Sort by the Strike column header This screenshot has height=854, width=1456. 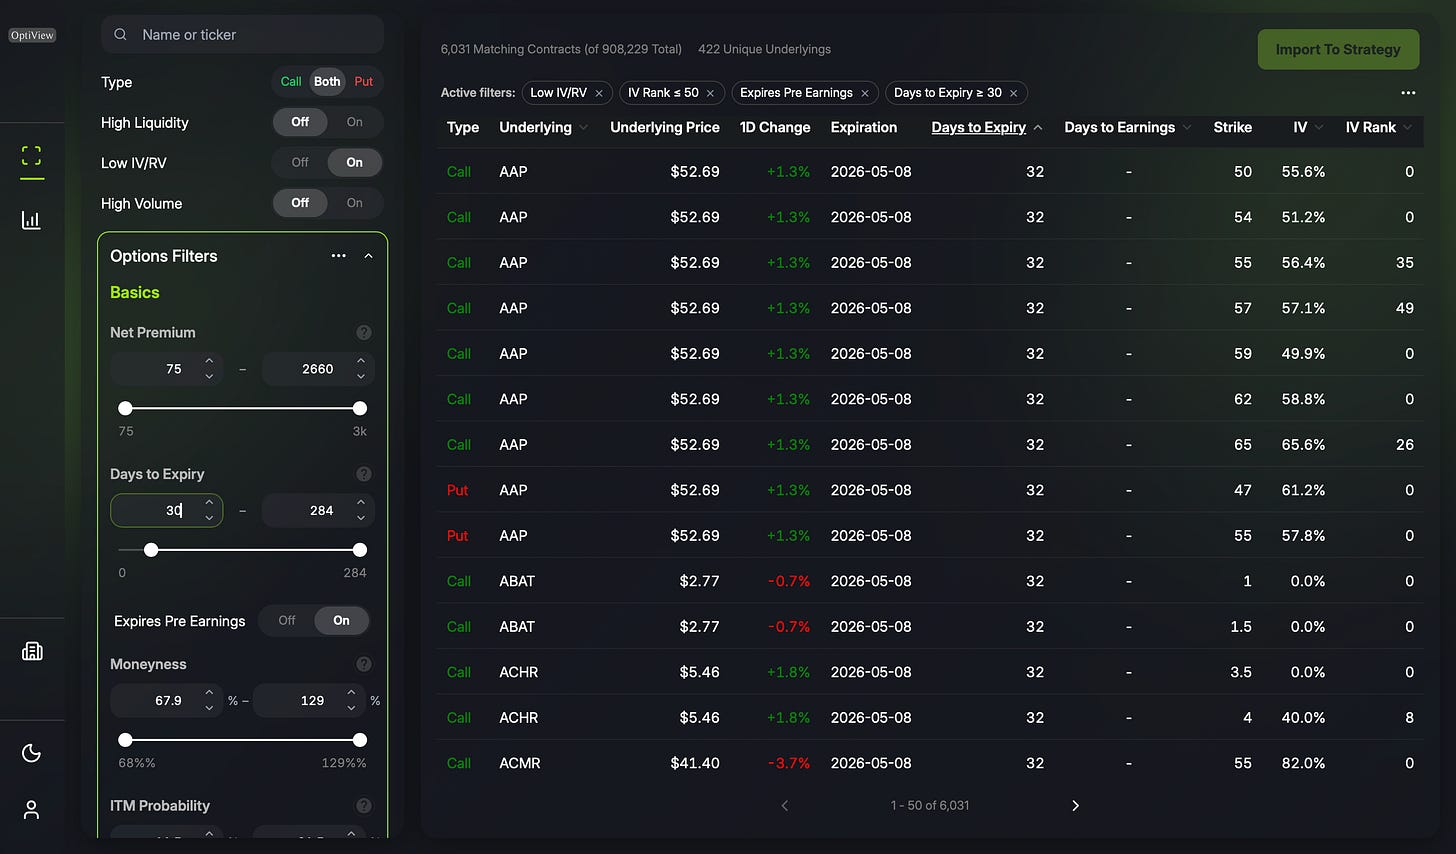click(x=1233, y=128)
